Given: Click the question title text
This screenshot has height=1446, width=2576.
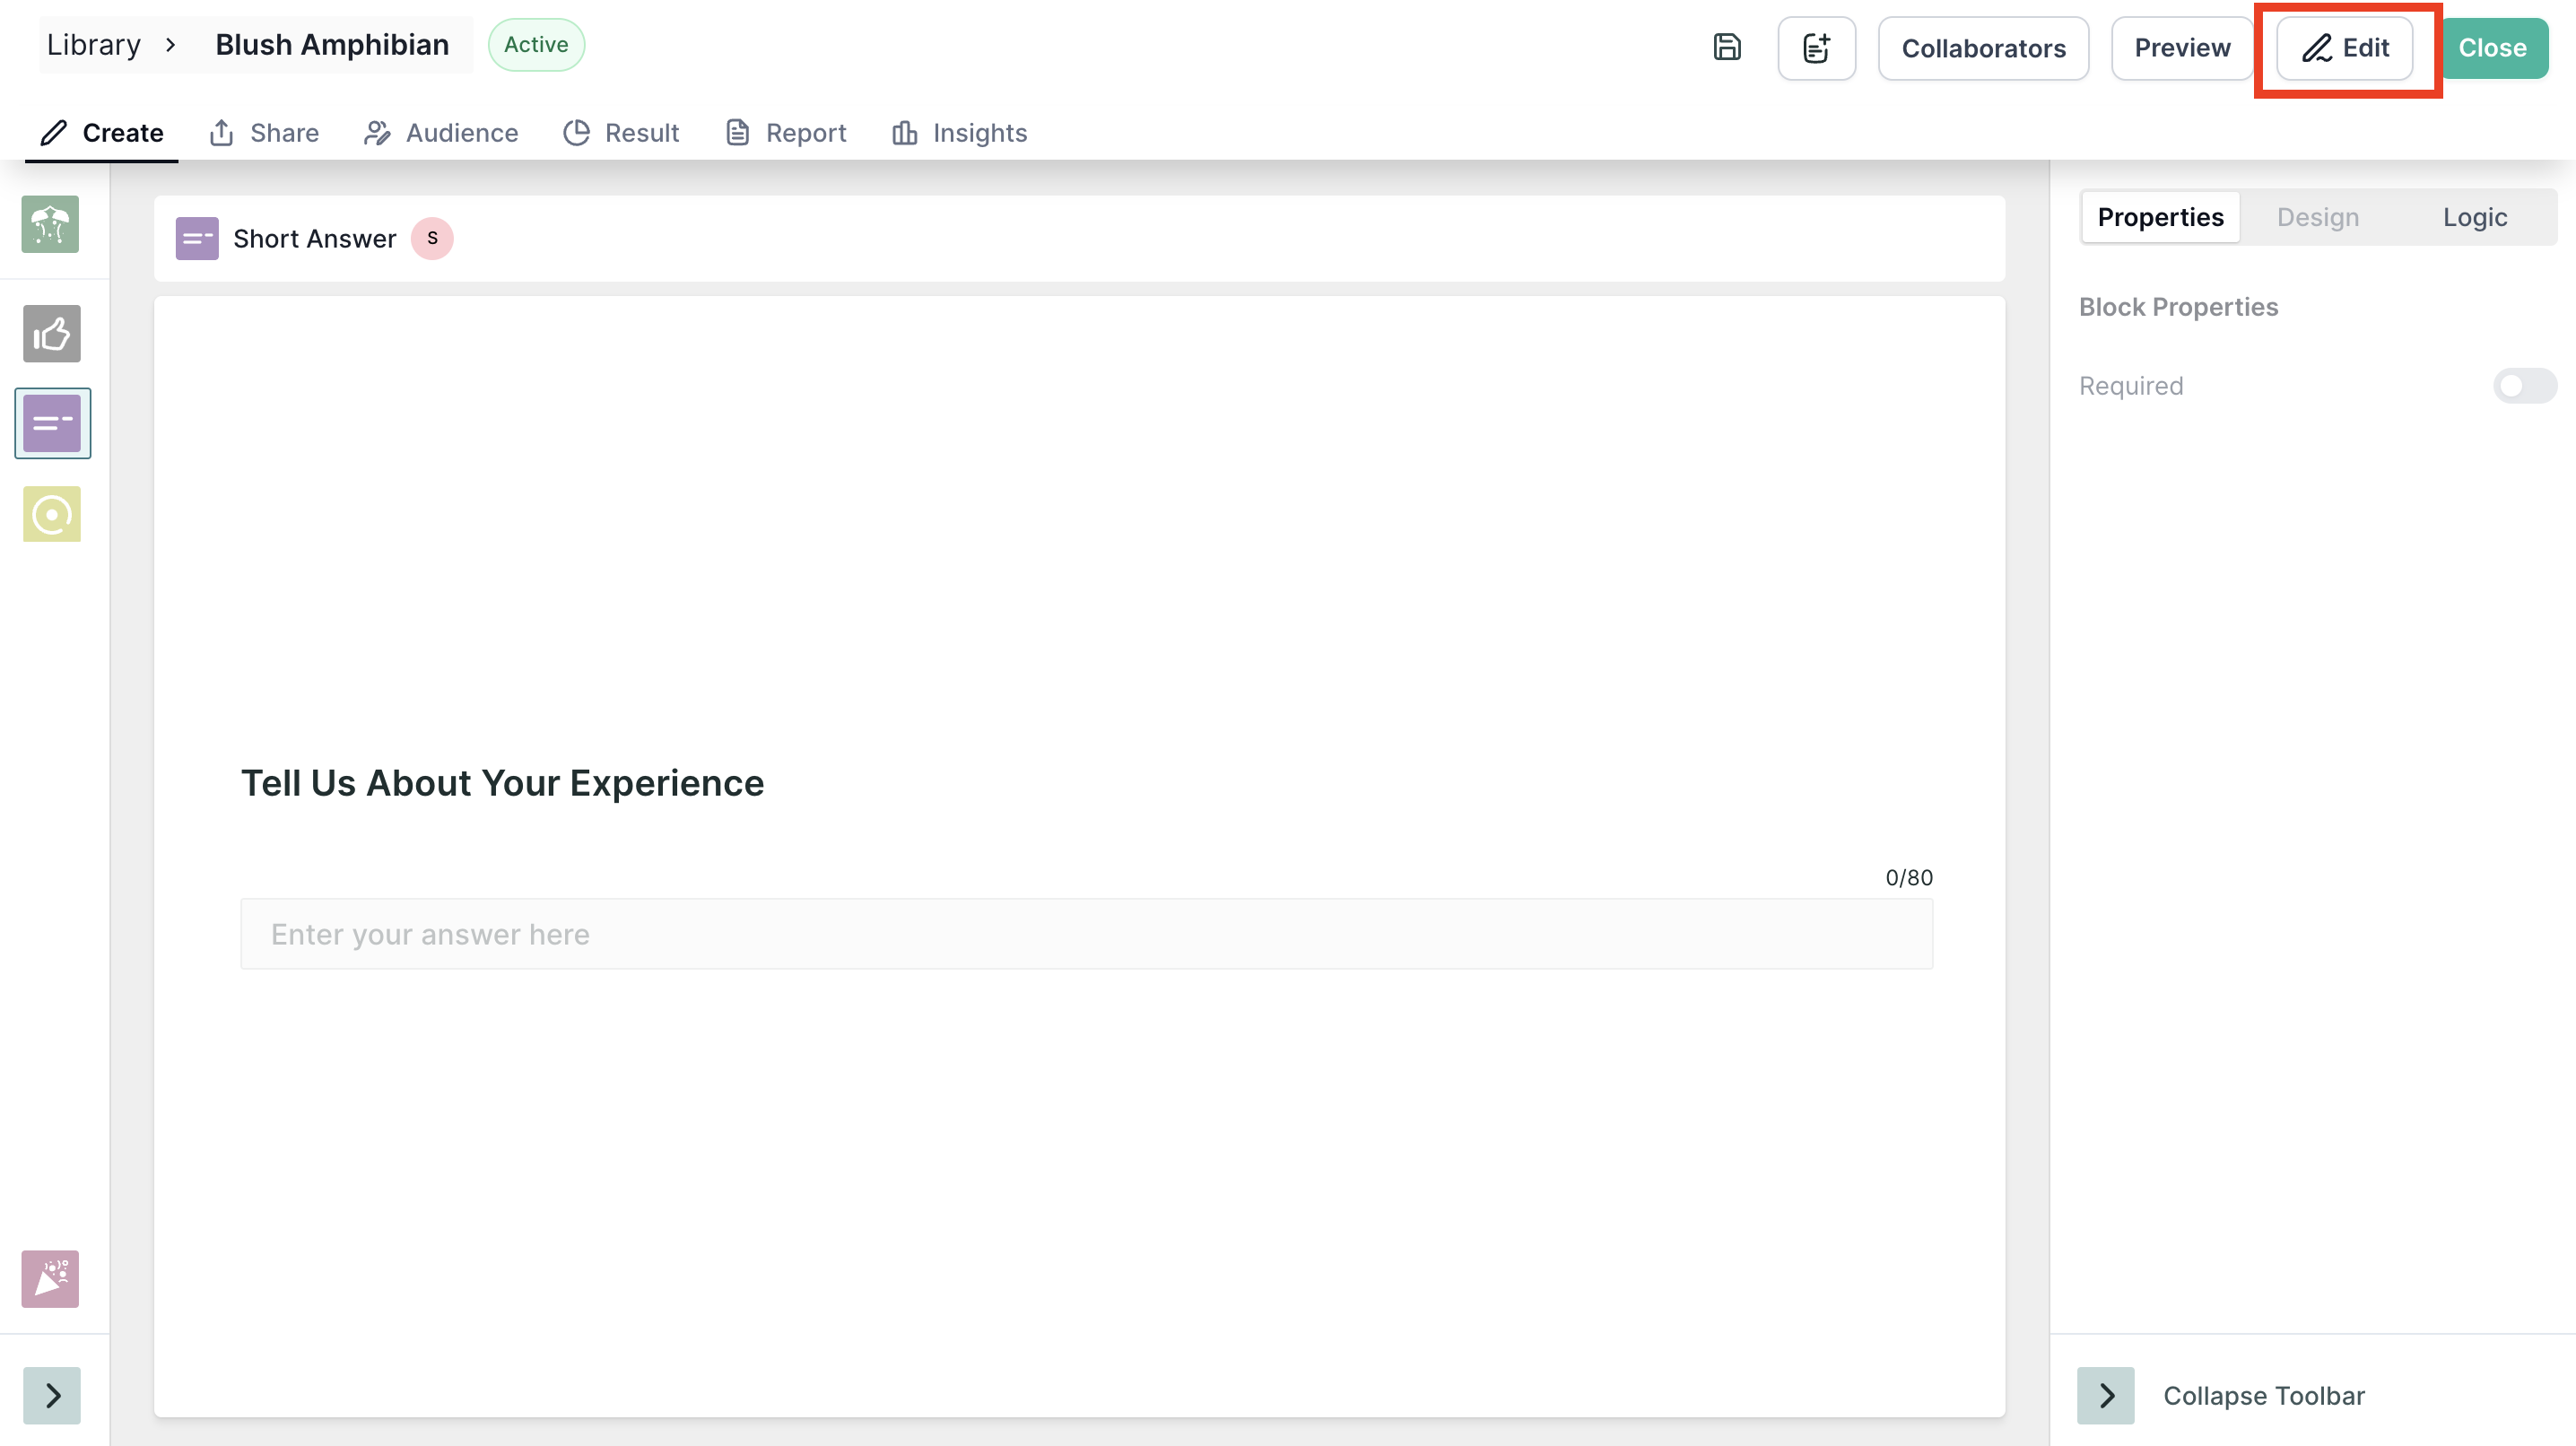Looking at the screenshot, I should click(502, 783).
